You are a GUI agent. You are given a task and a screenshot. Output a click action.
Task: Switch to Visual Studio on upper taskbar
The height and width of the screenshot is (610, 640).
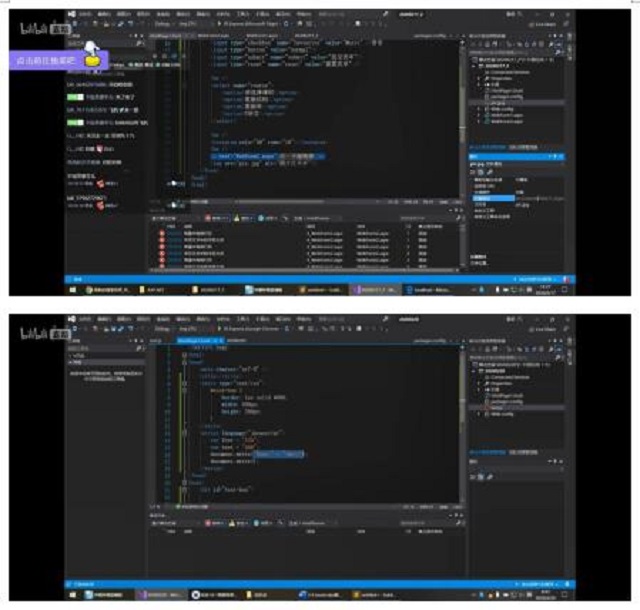374,289
